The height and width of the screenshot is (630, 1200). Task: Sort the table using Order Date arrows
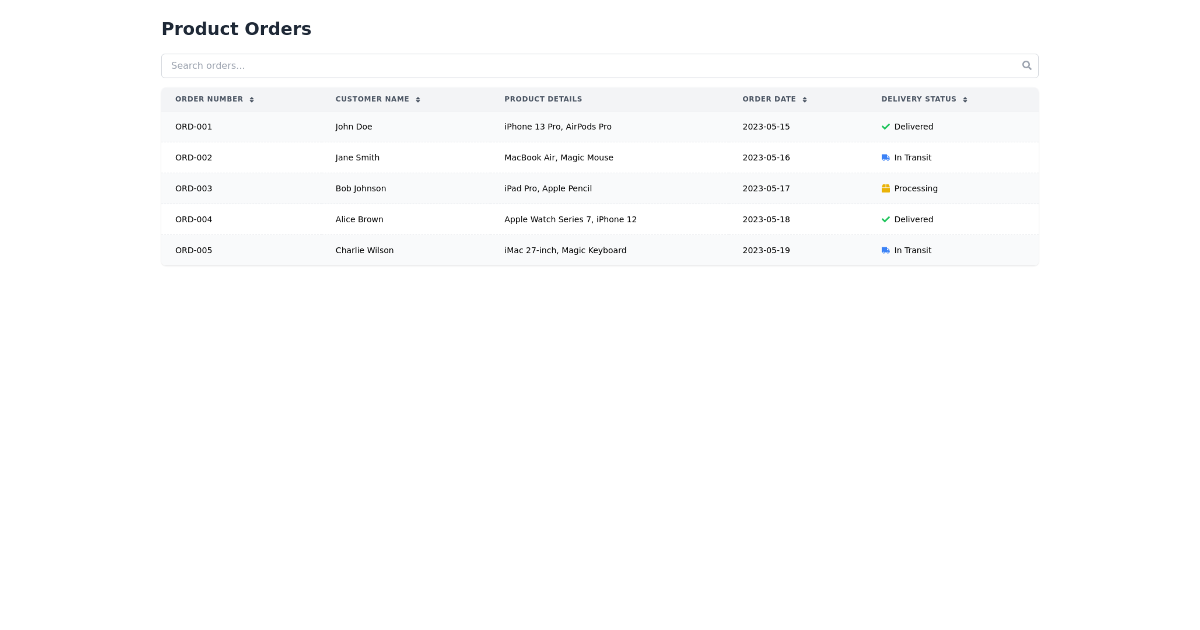click(804, 99)
